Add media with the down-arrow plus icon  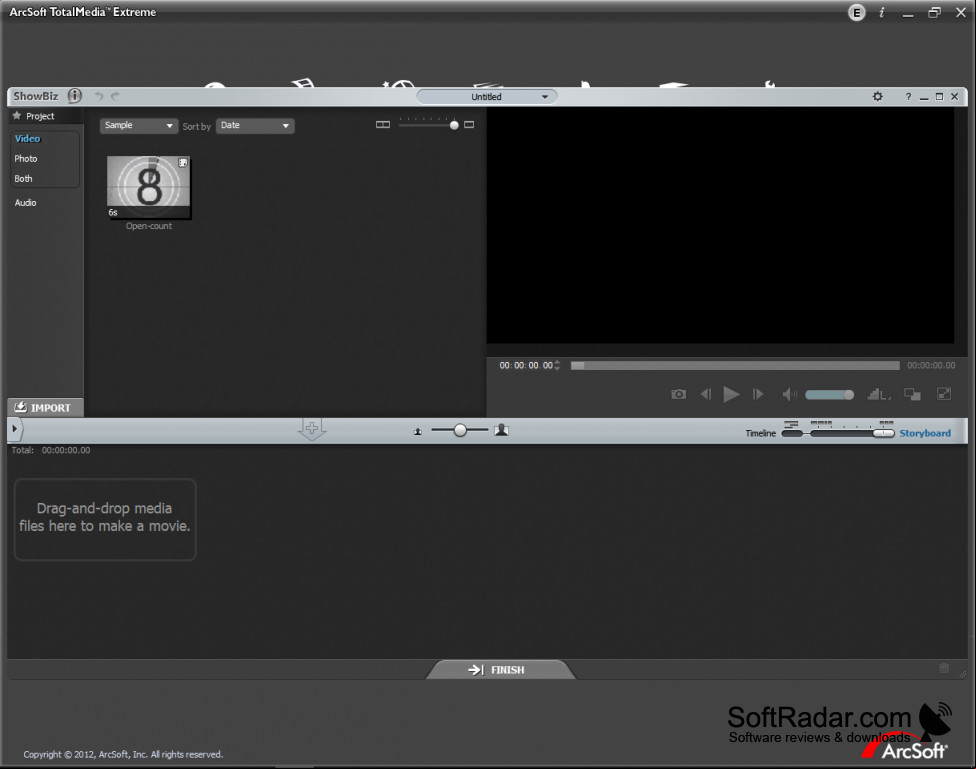[x=312, y=429]
